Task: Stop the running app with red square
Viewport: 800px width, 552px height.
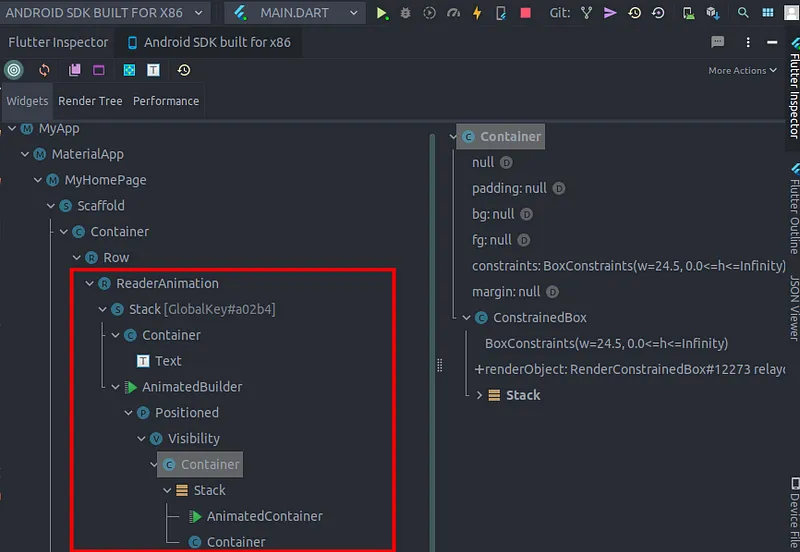Action: pyautogui.click(x=525, y=13)
